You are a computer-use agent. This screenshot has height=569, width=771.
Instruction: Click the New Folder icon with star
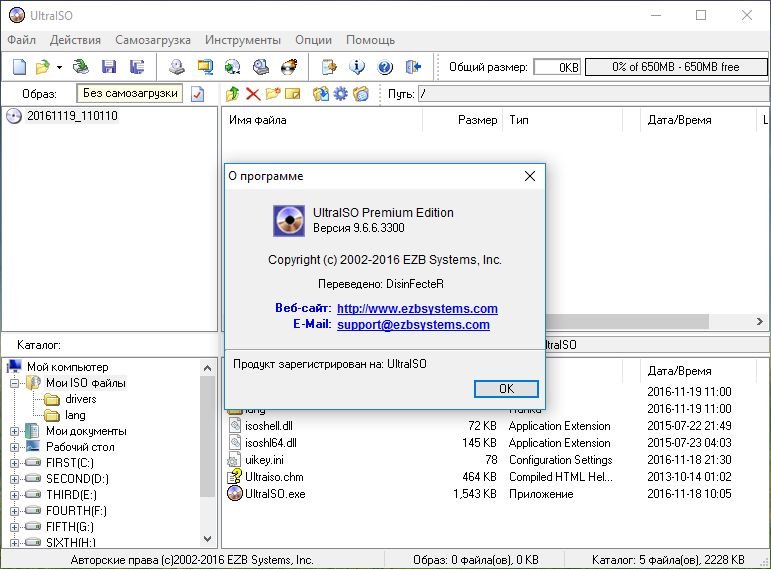(x=273, y=93)
